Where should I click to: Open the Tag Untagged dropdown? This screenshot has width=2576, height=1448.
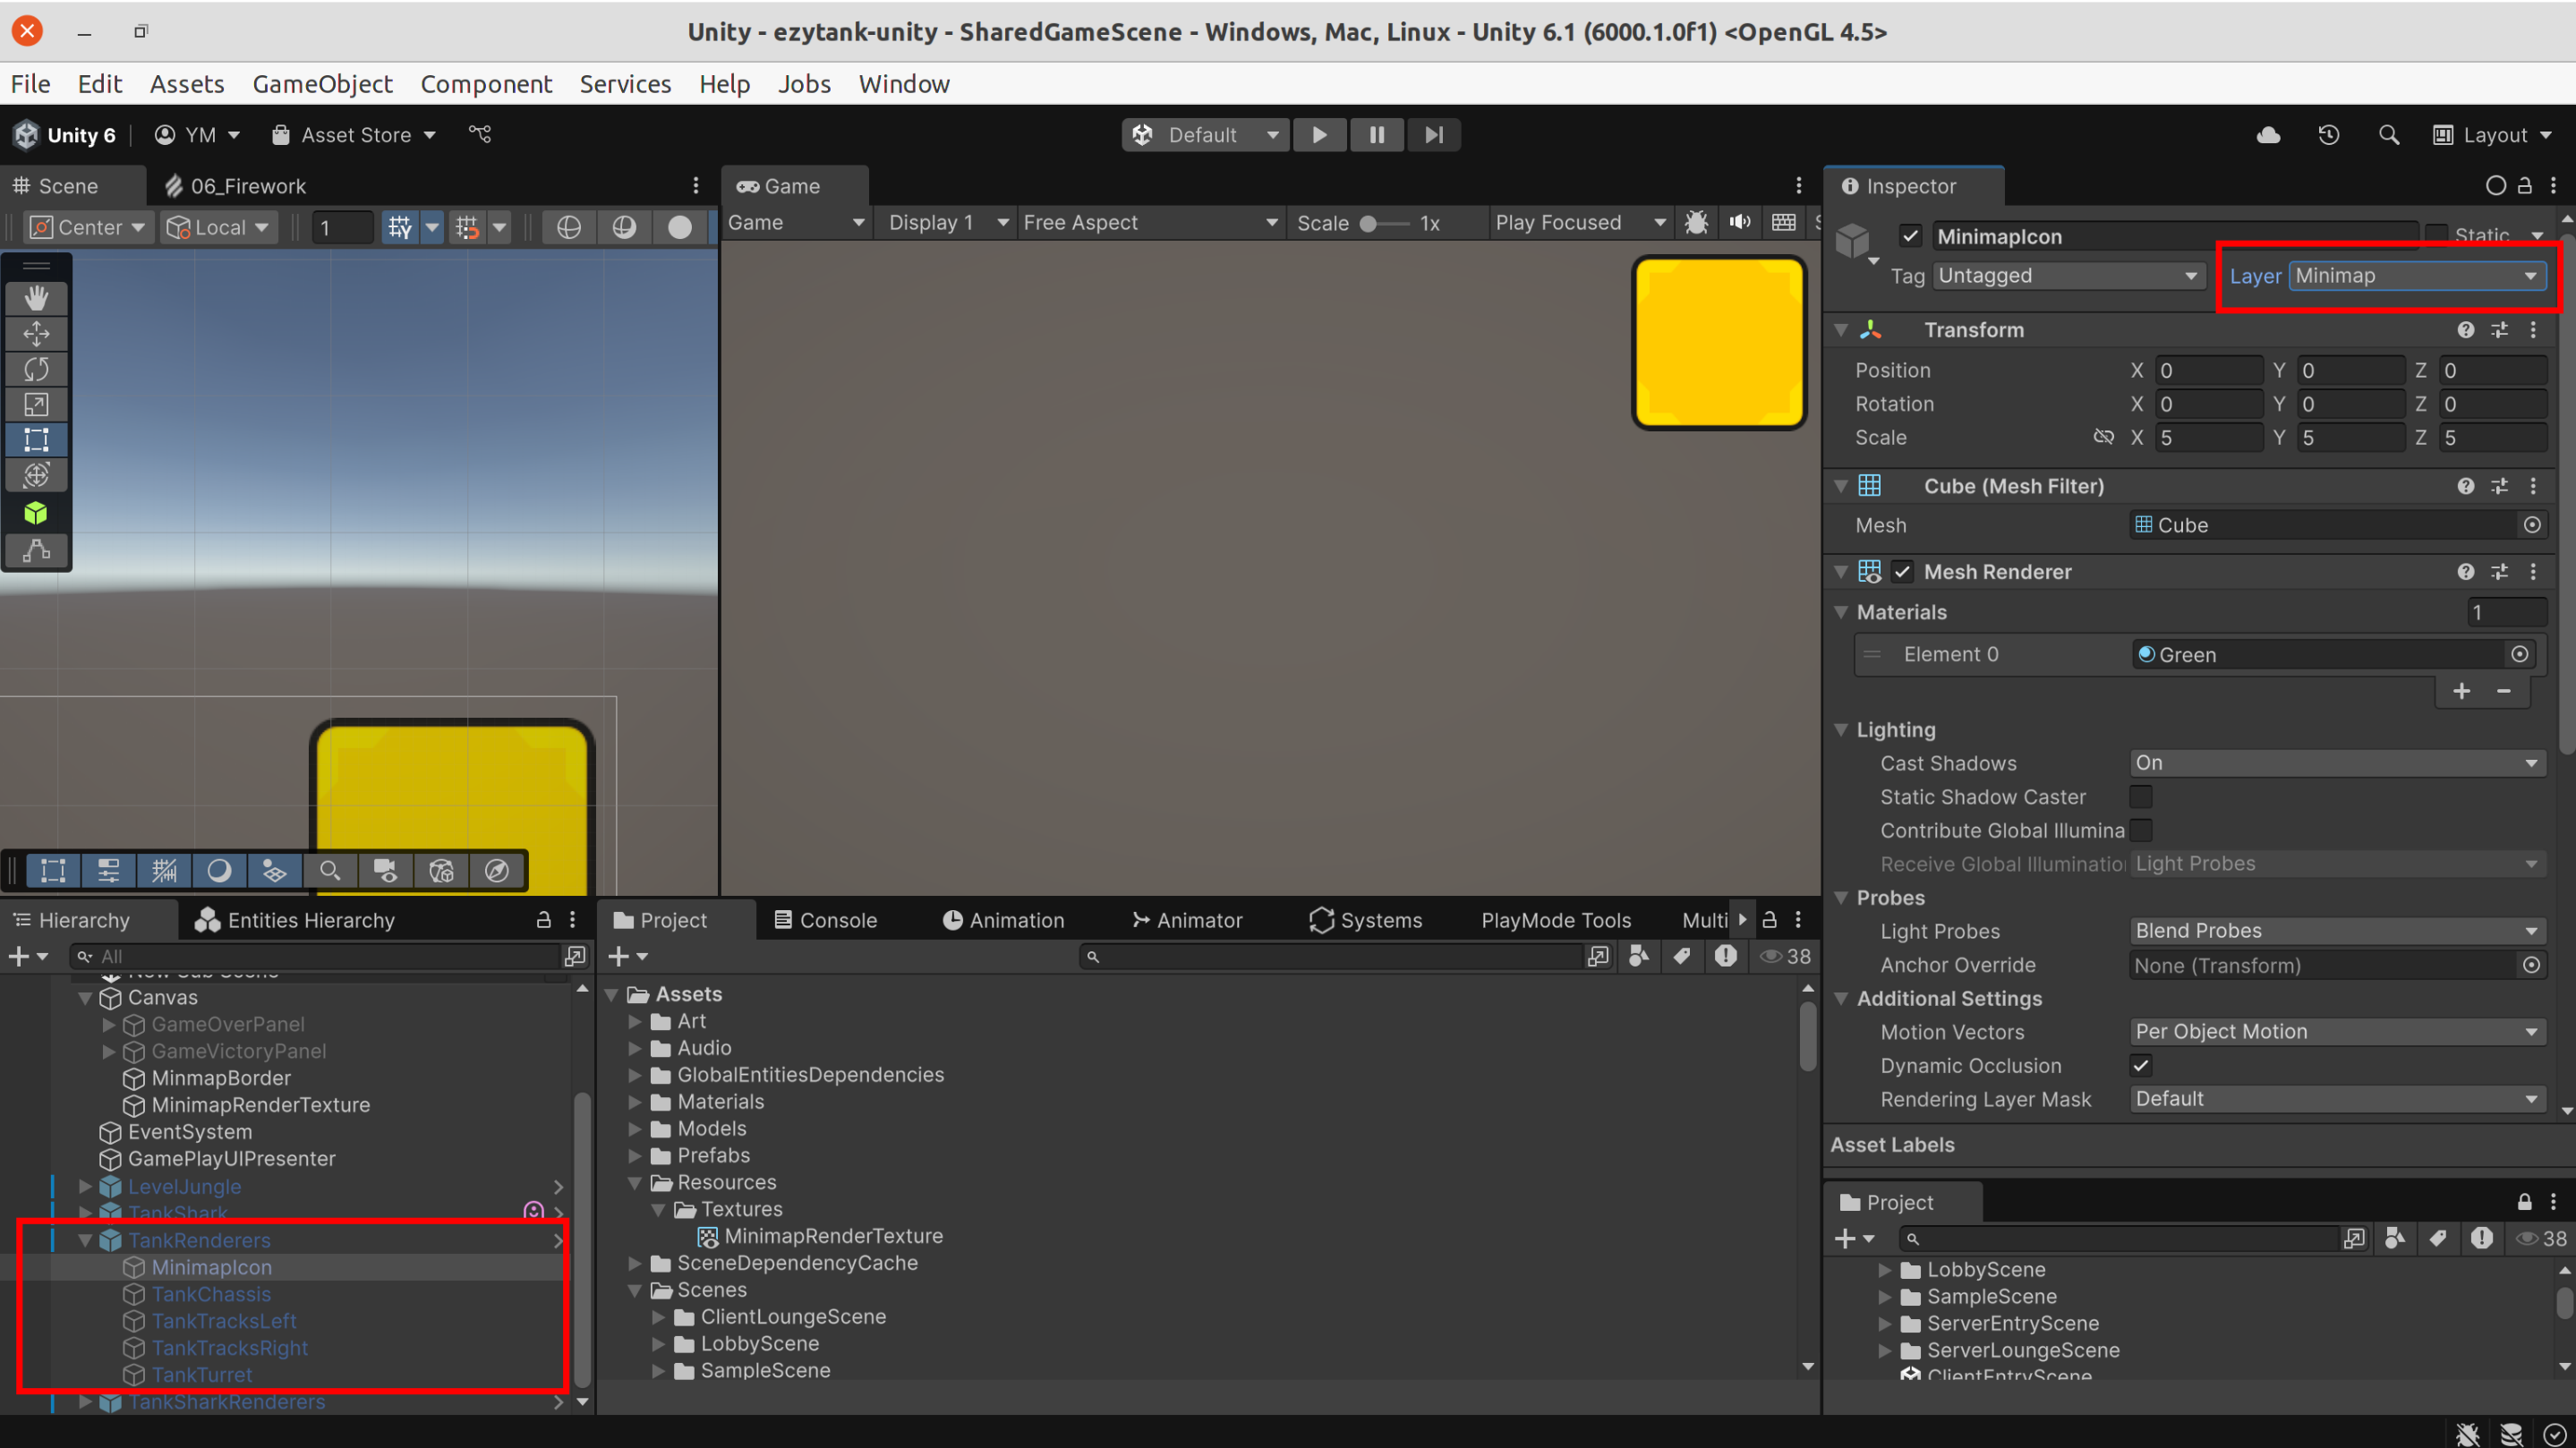coord(2068,276)
